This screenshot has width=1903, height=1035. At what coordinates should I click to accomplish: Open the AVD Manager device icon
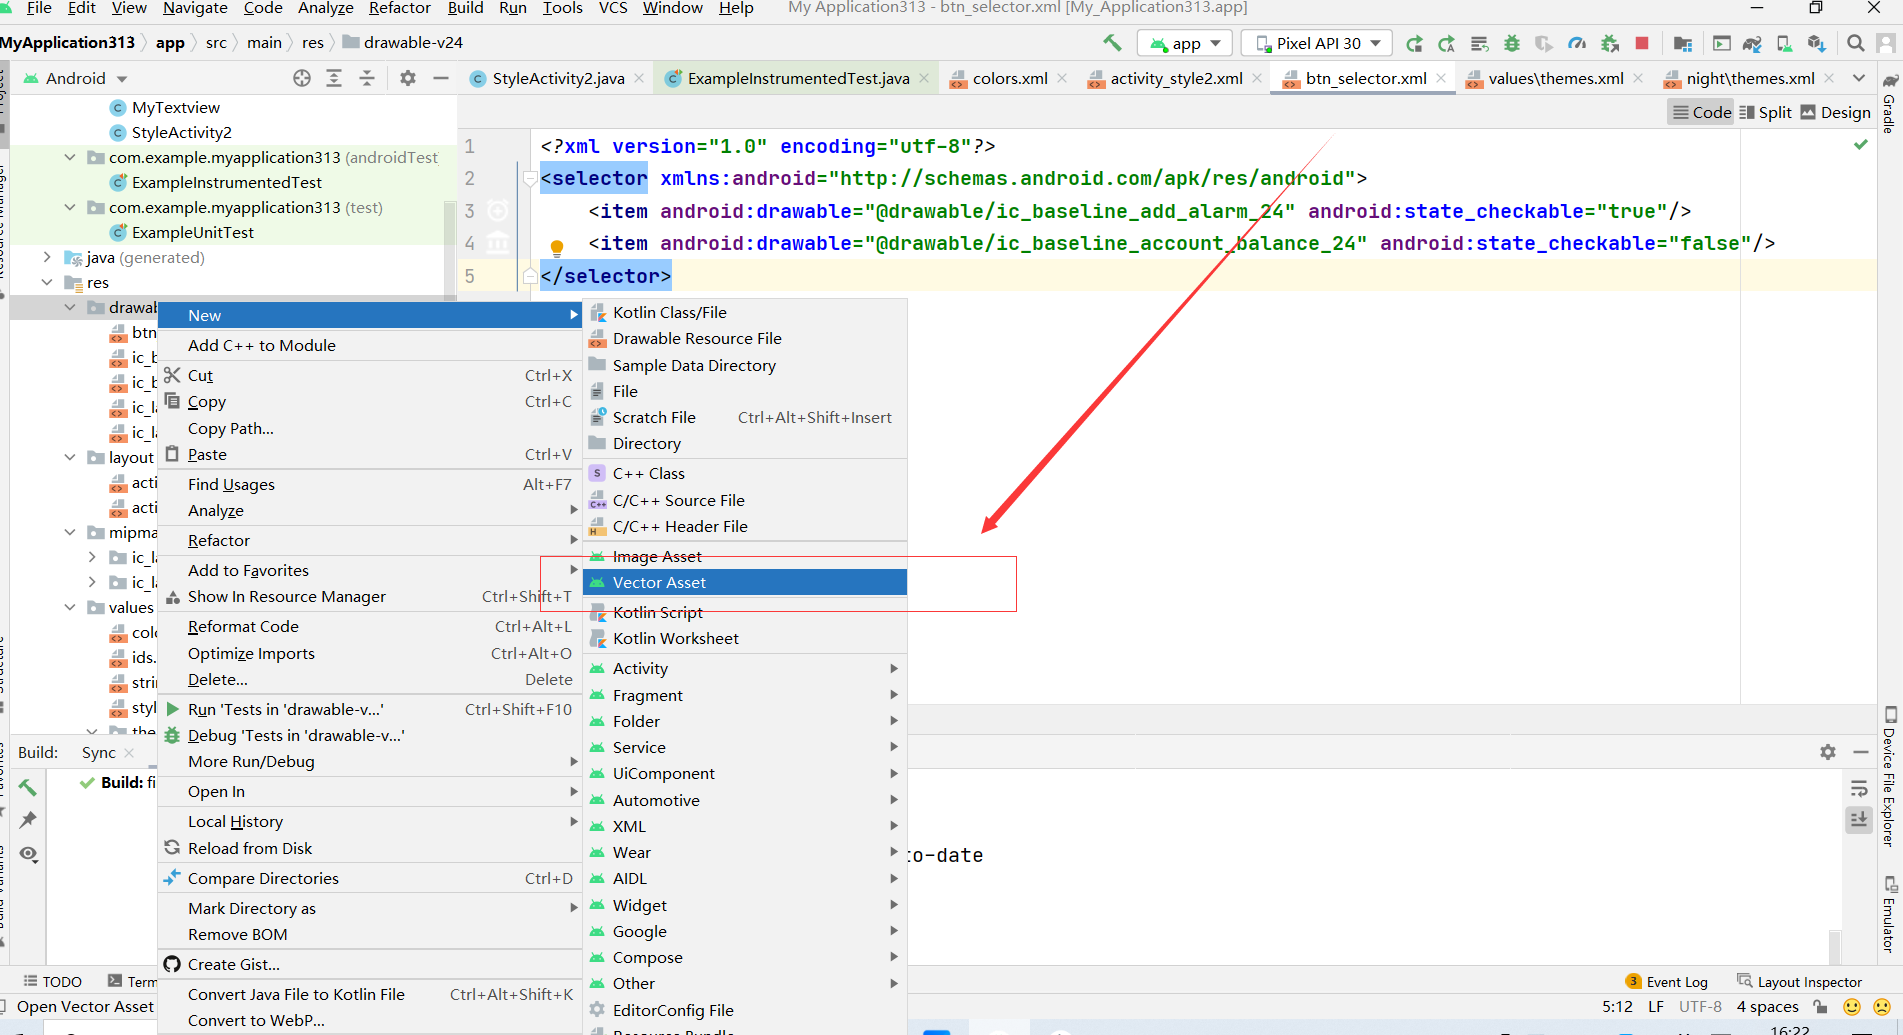click(1784, 43)
